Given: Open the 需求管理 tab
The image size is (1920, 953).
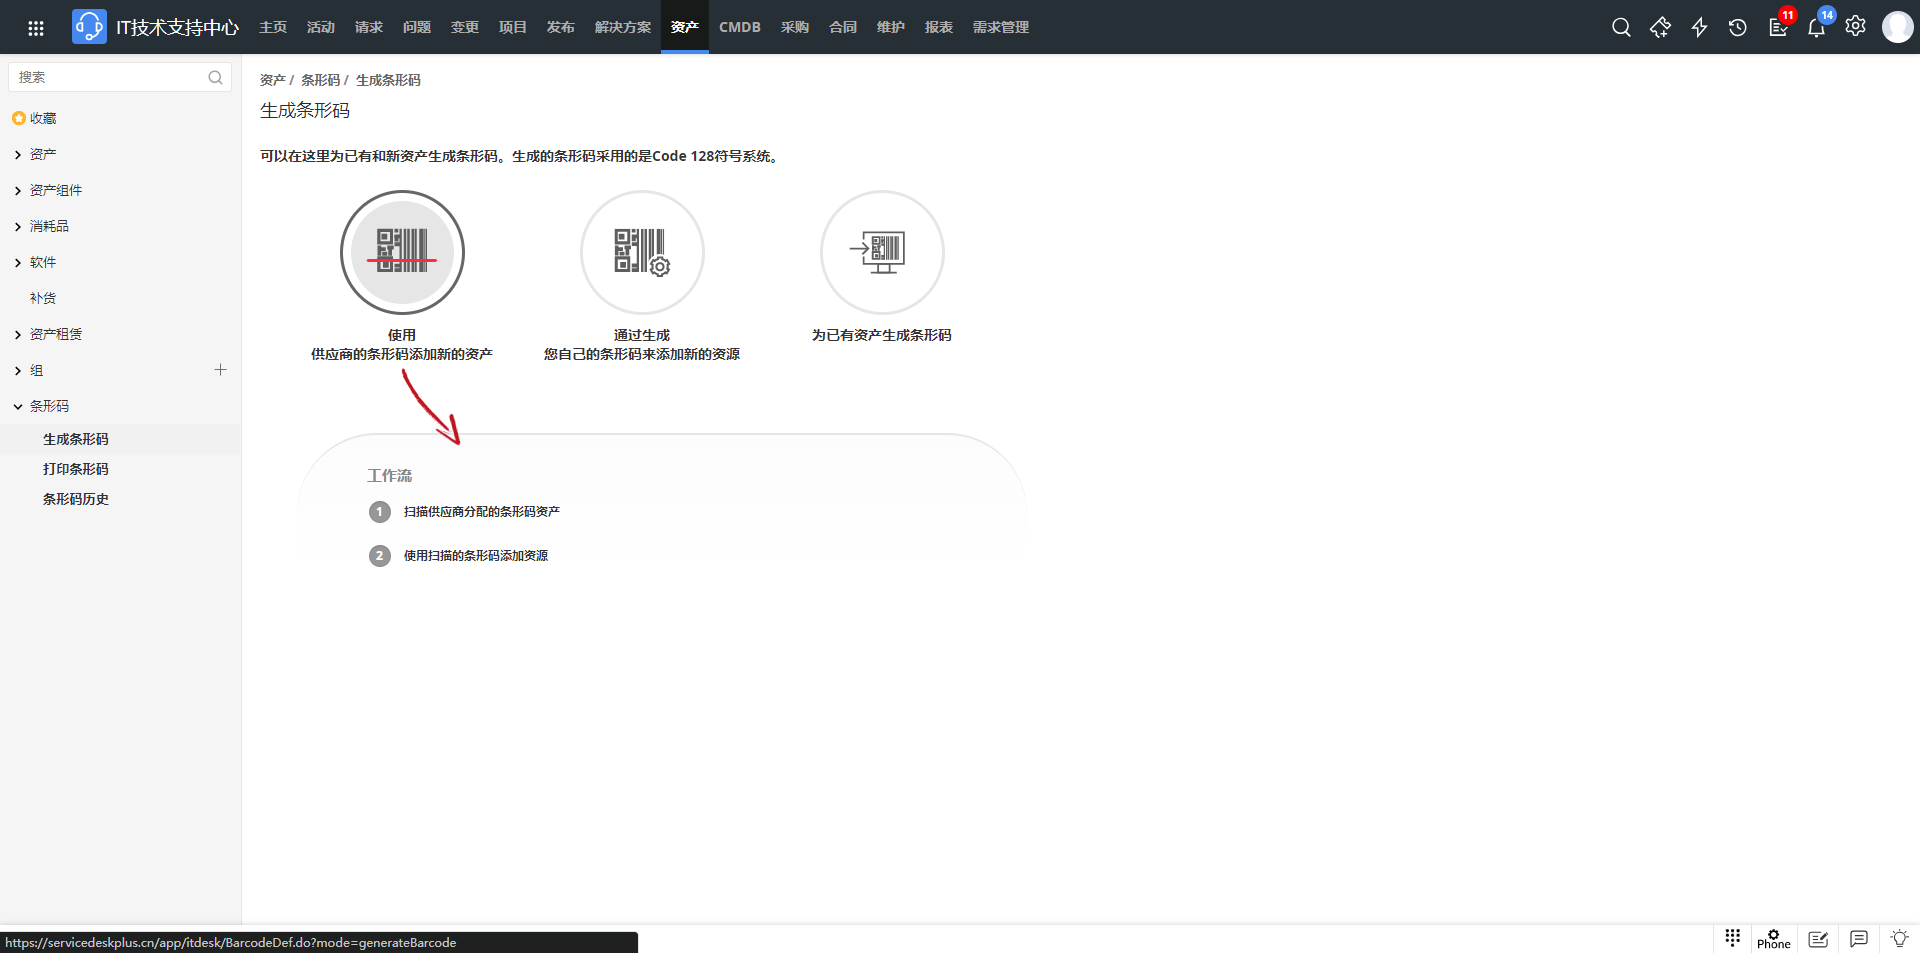Looking at the screenshot, I should pos(1001,27).
